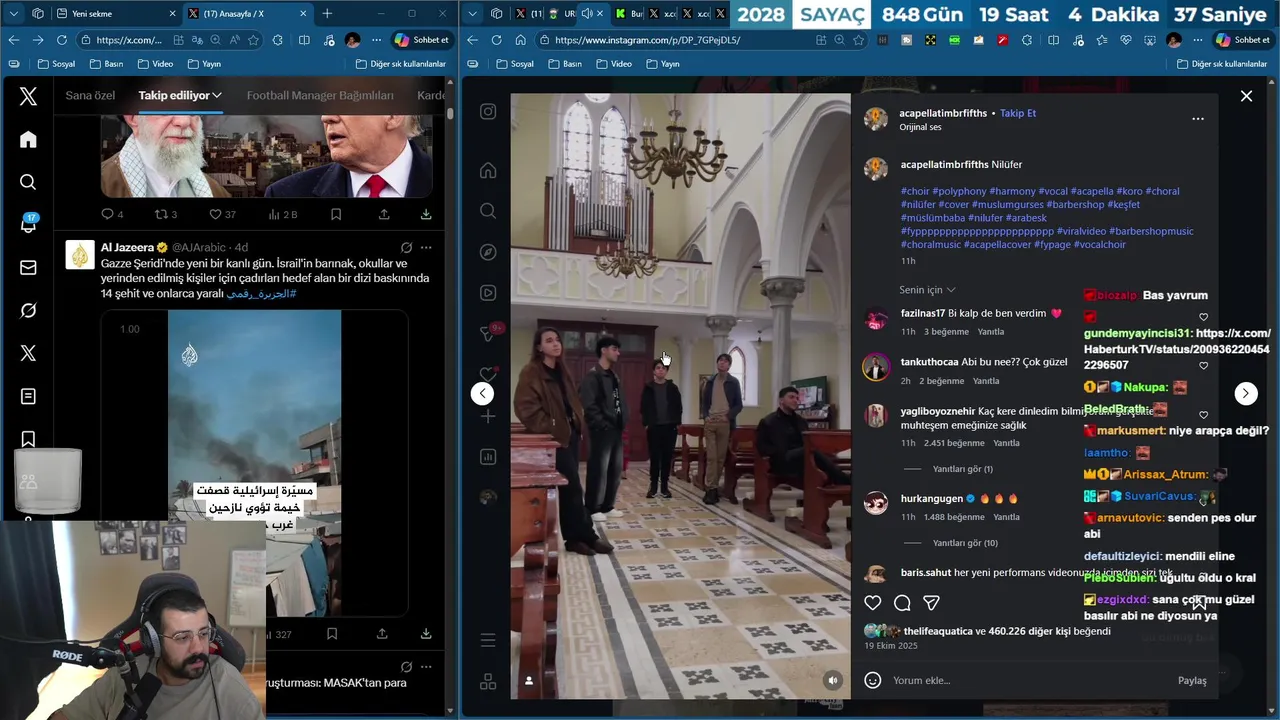The height and width of the screenshot is (720, 1280).
Task: Open Instagram dashboard chart icon
Action: pos(488,457)
